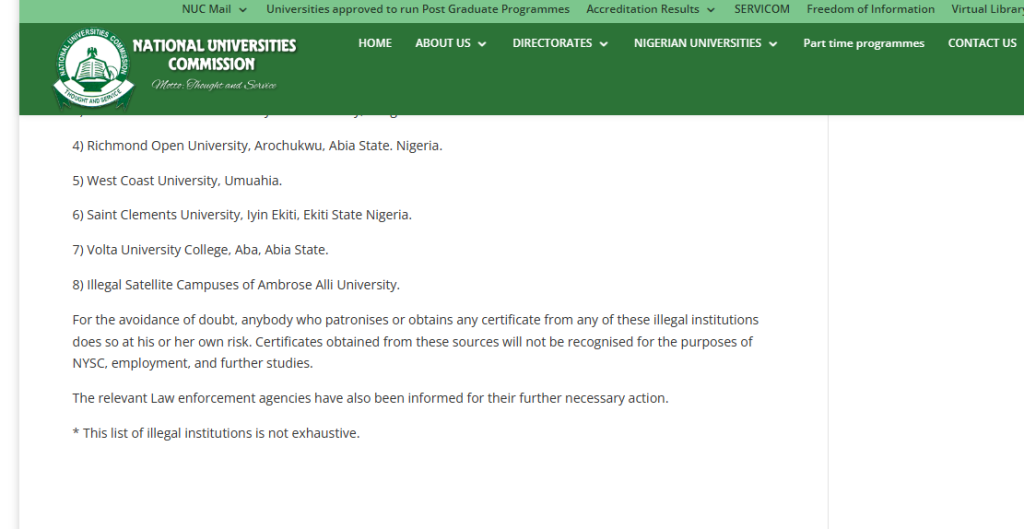Expand the NIGERIAN UNIVERSITIES dropdown arrow
The width and height of the screenshot is (1024, 529).
point(773,44)
